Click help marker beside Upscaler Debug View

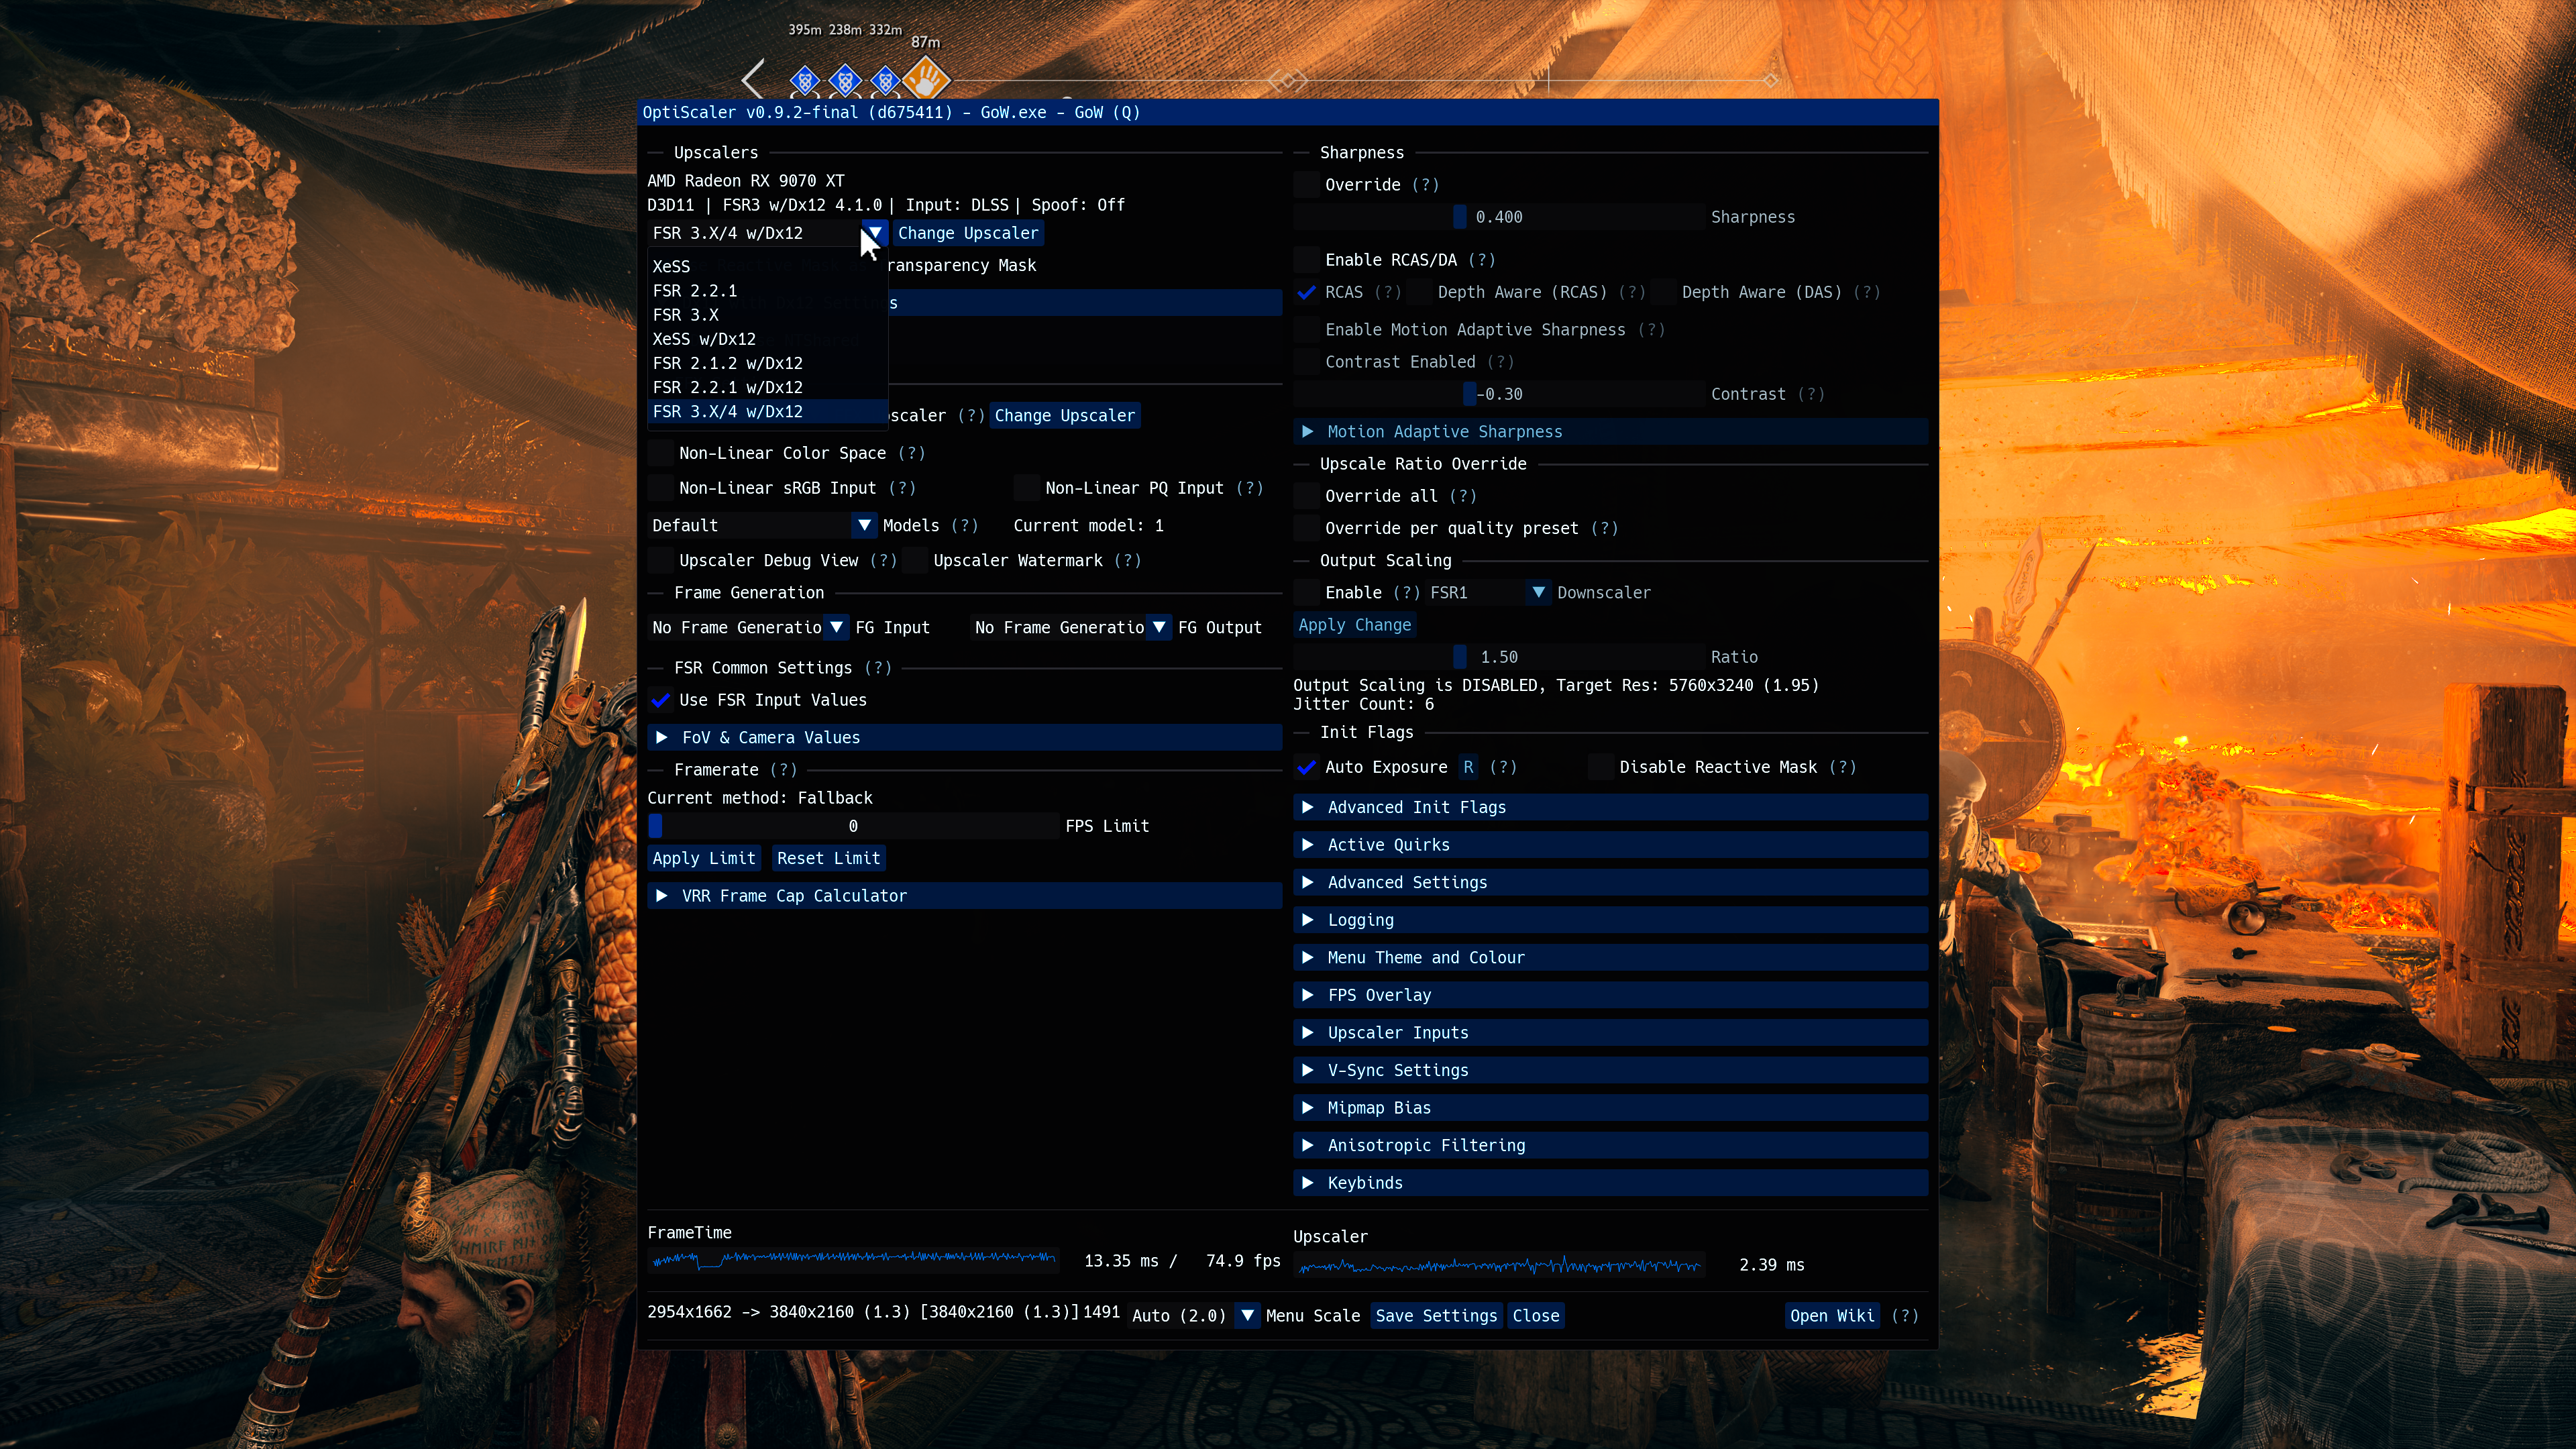point(883,561)
